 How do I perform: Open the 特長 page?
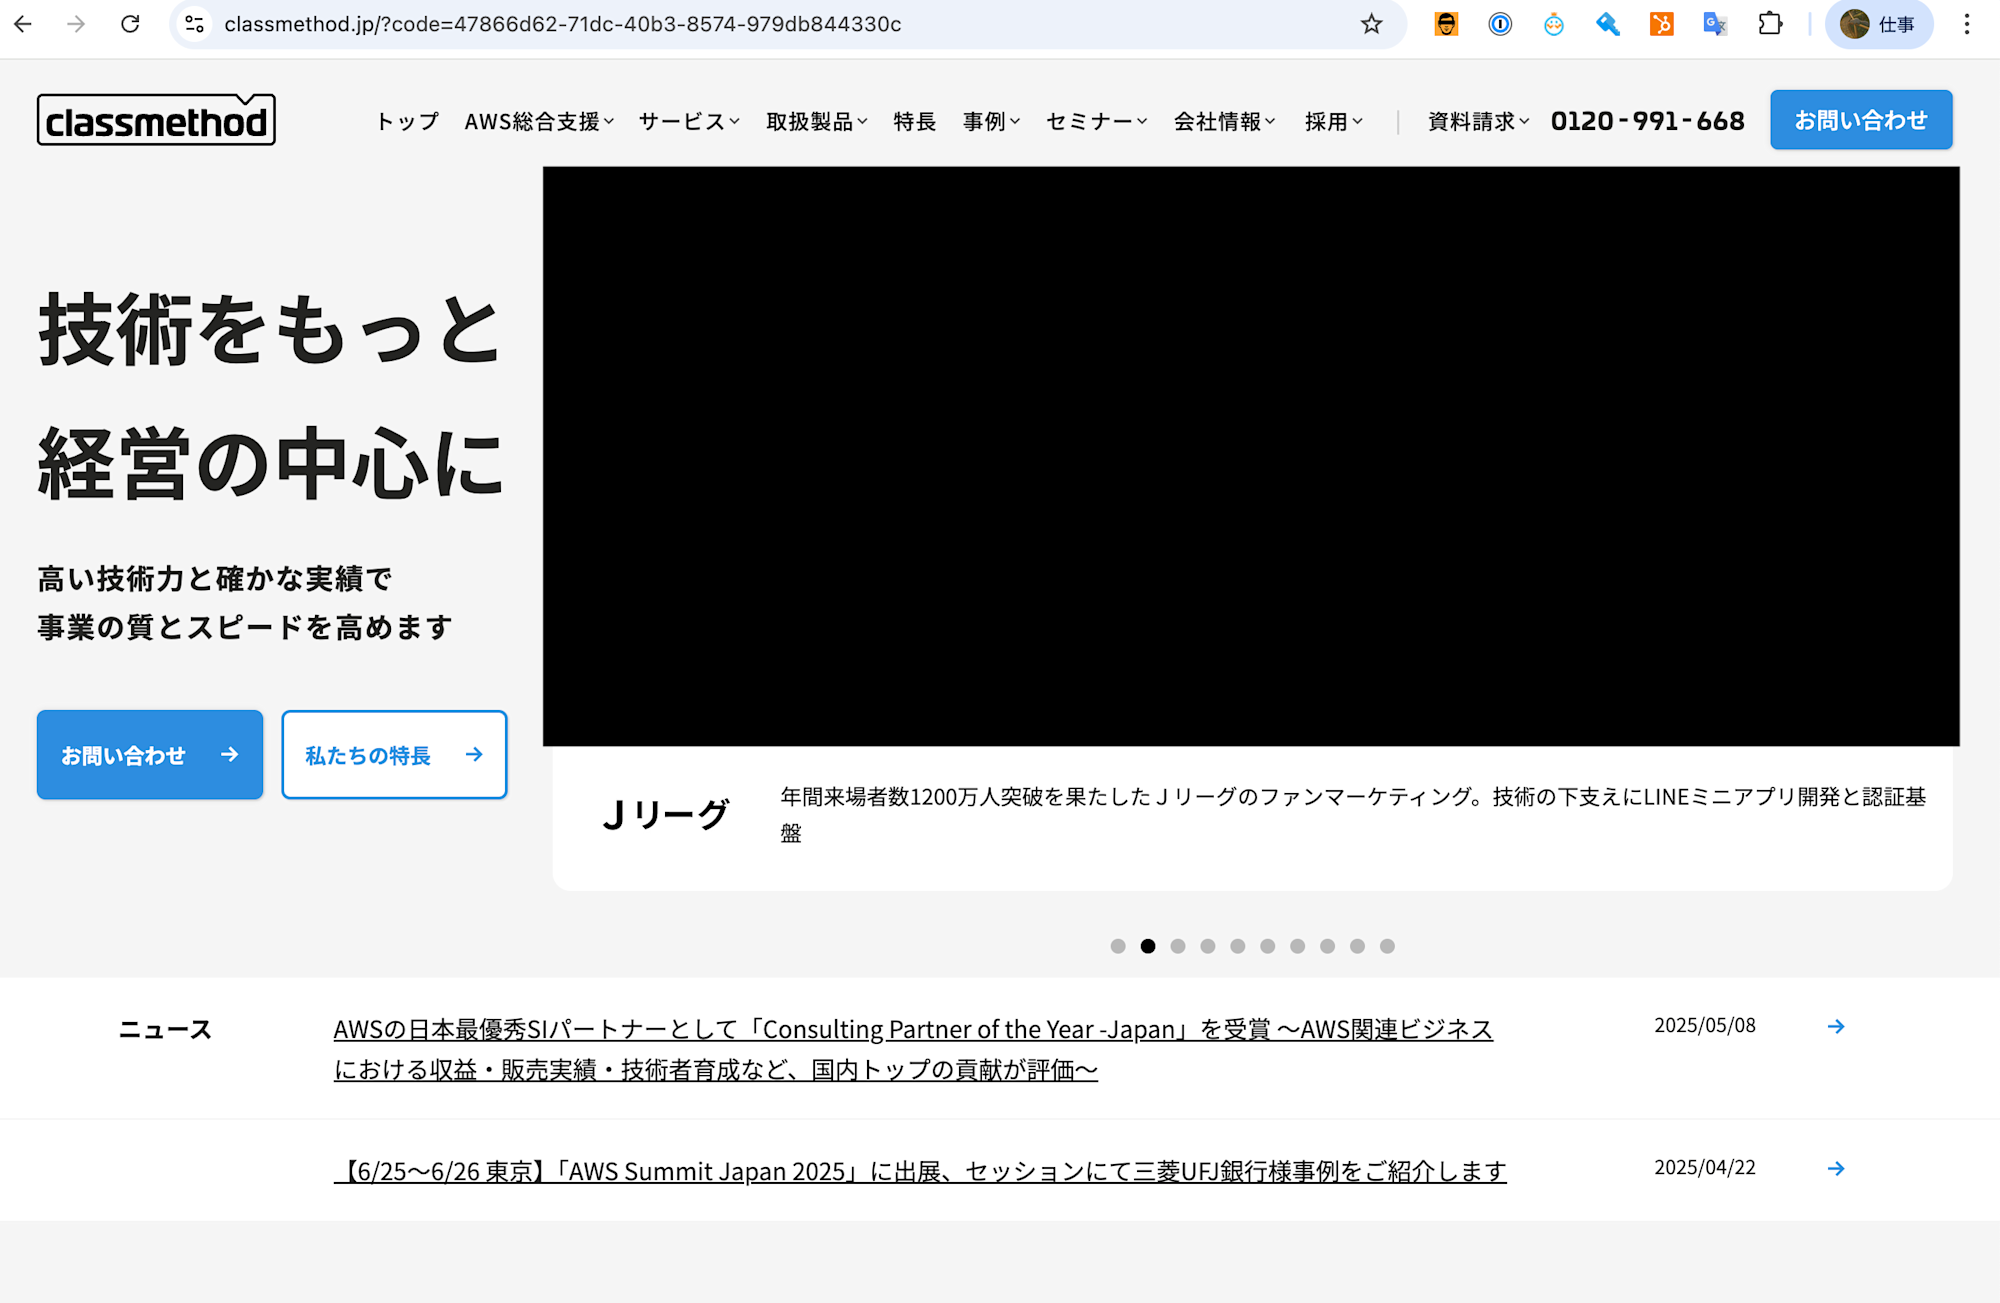click(915, 121)
